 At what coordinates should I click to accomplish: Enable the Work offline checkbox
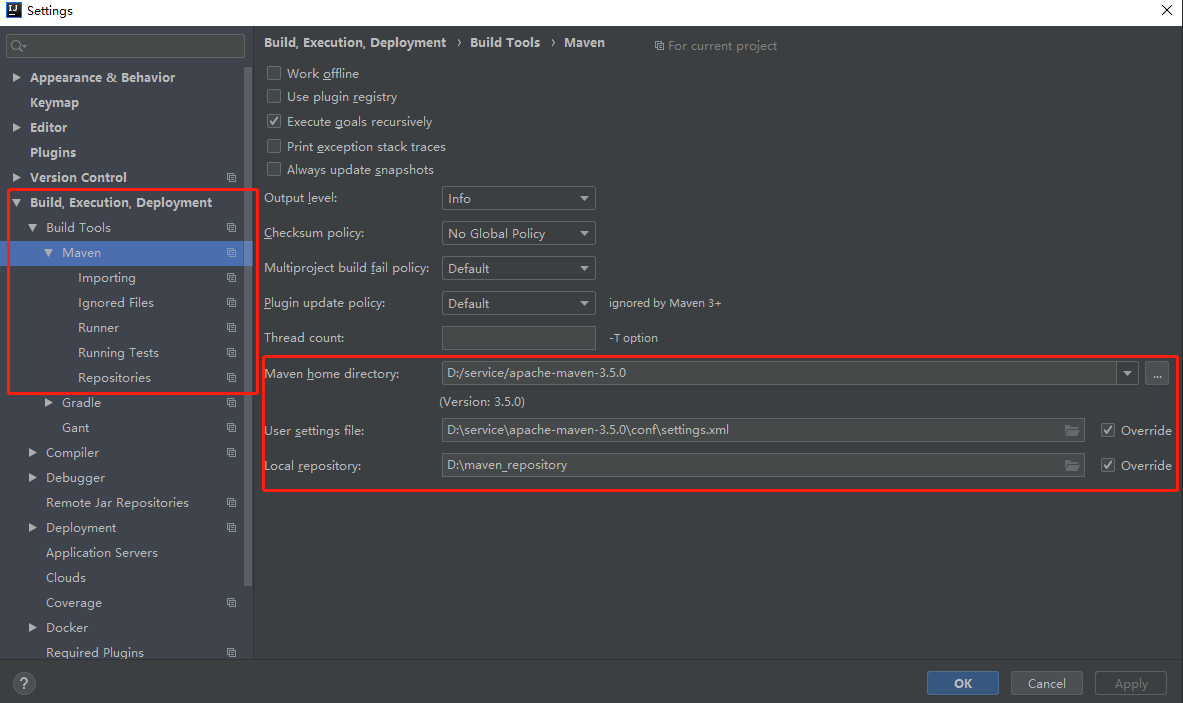(274, 73)
